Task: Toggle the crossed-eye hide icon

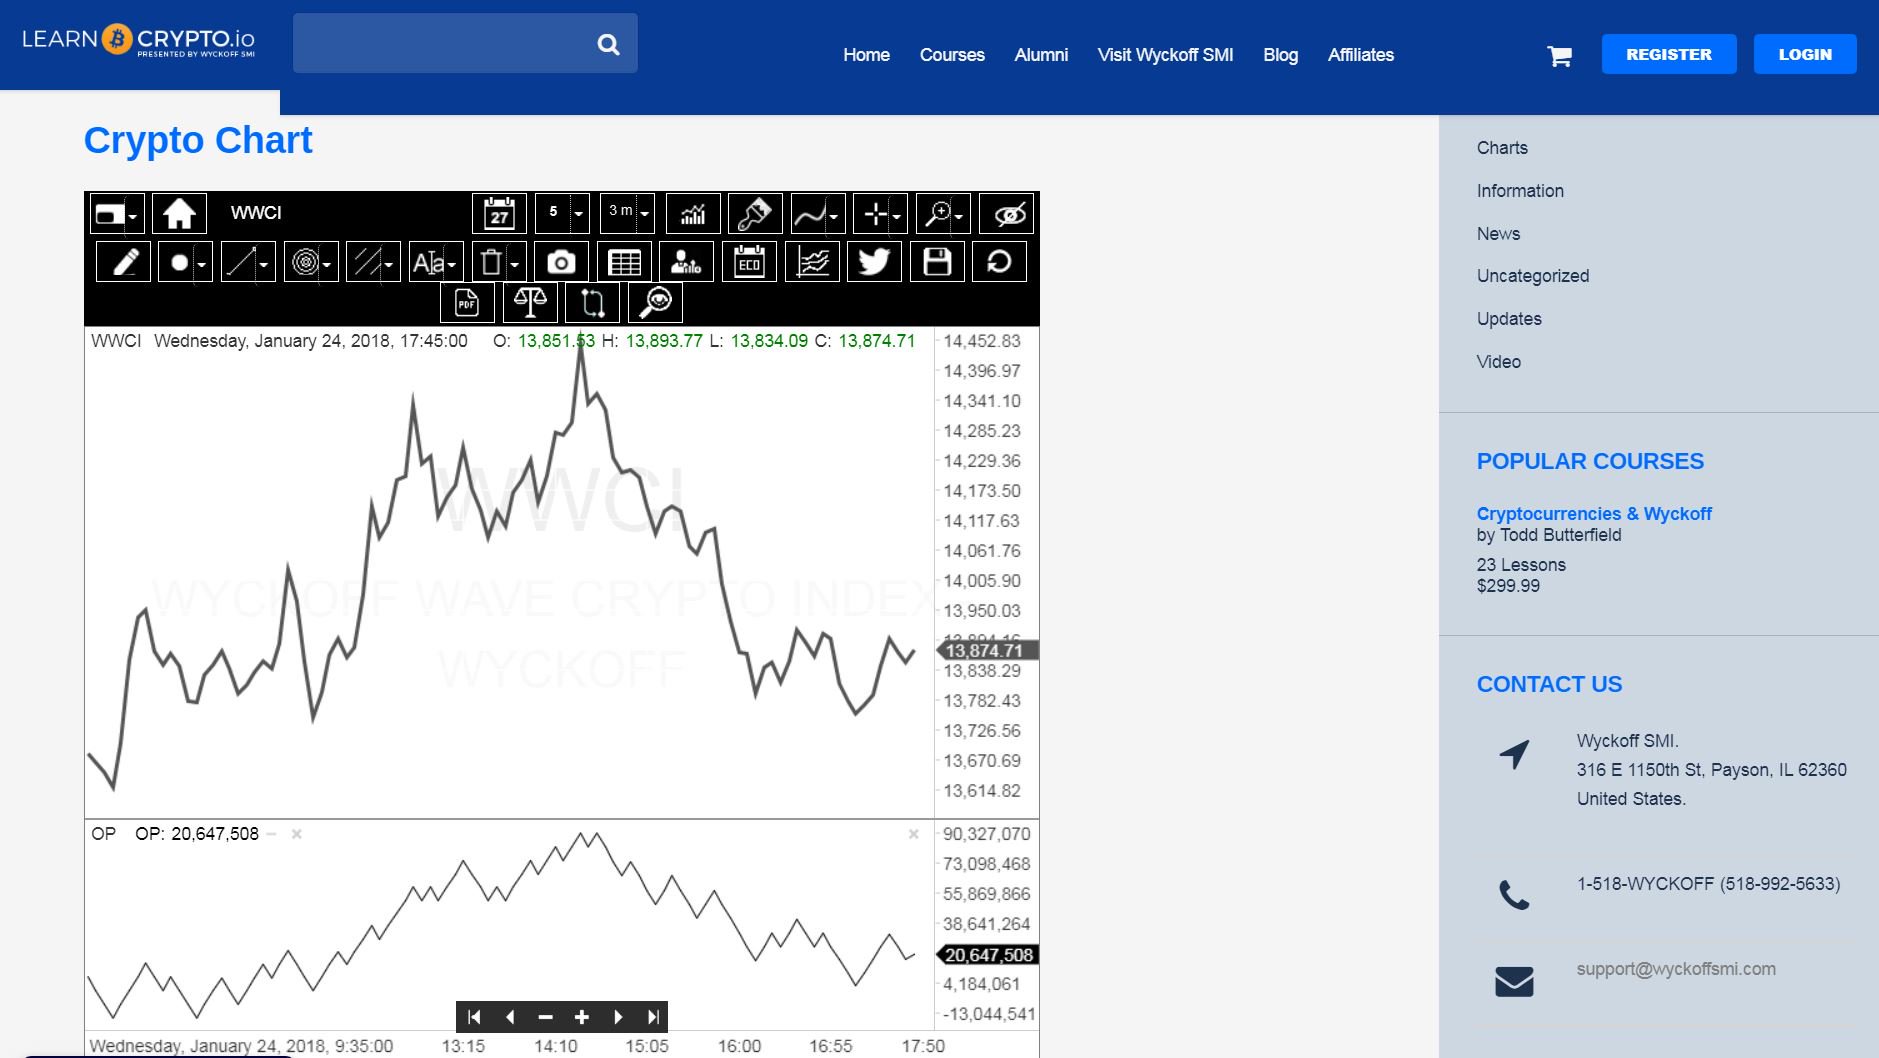Action: coord(1007,213)
